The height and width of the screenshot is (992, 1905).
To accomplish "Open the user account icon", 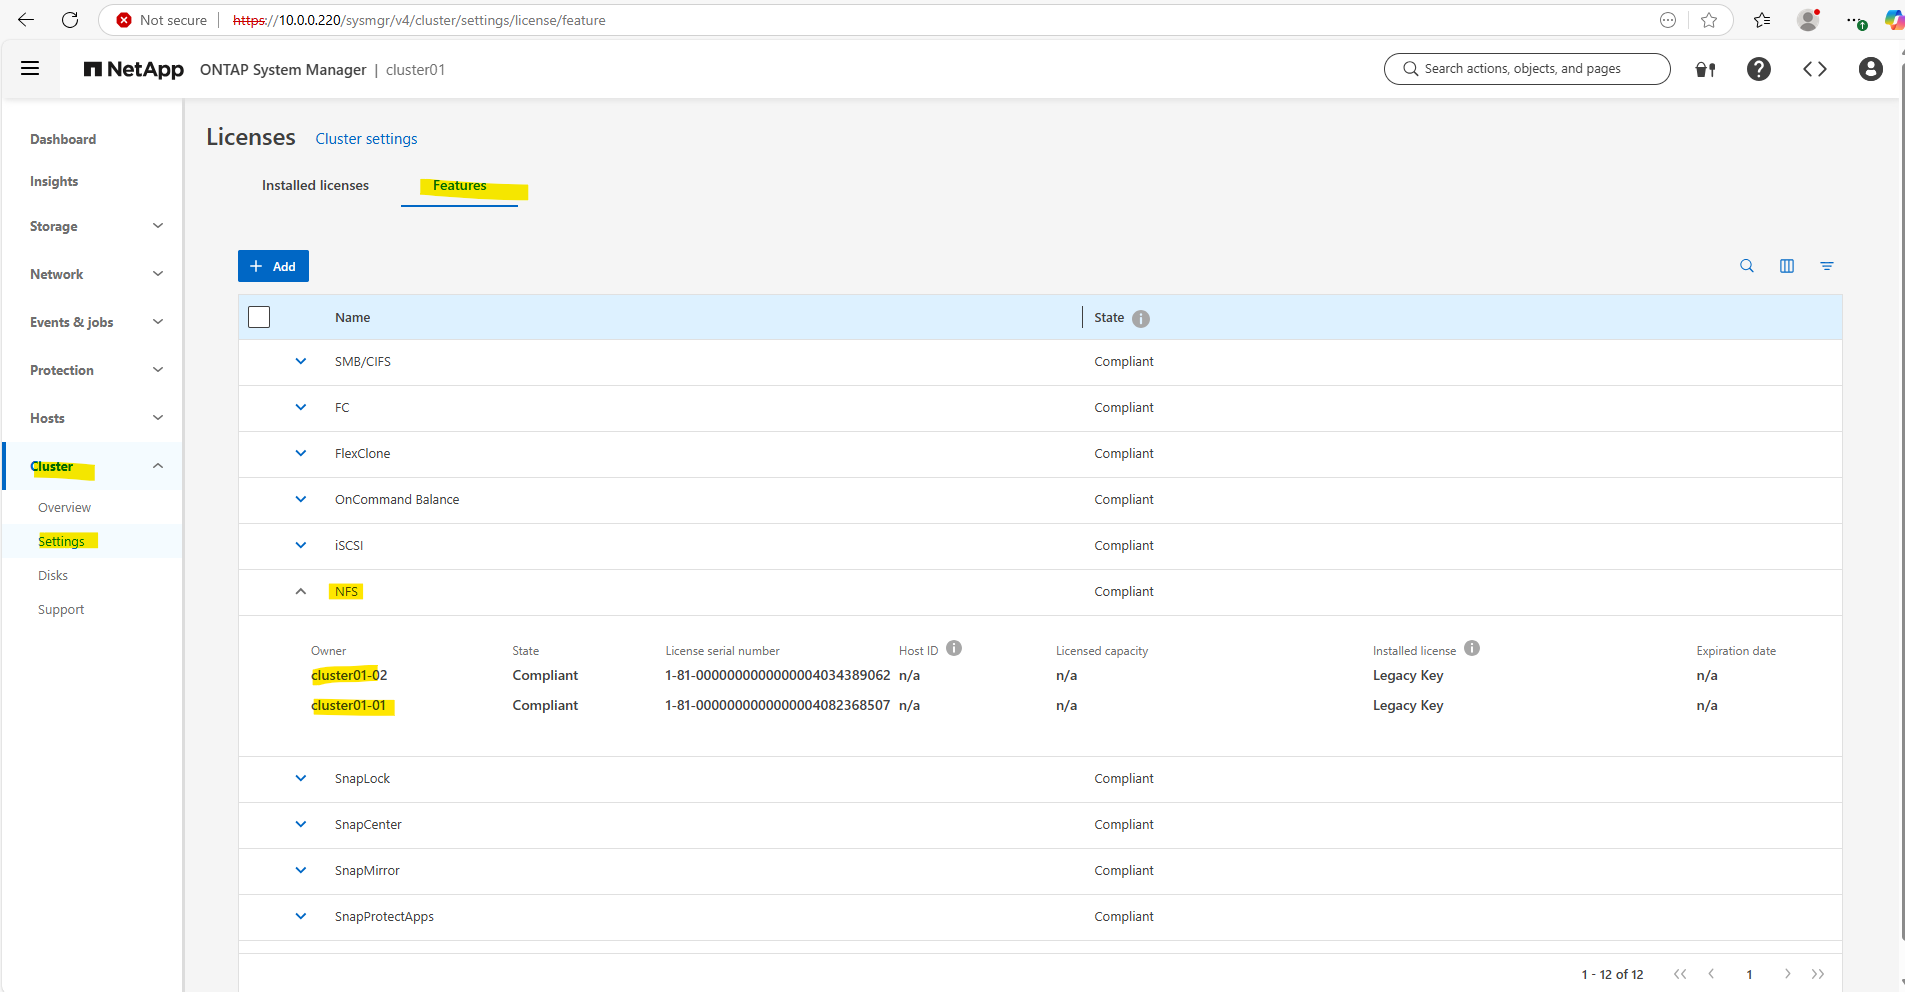I will click(x=1871, y=69).
